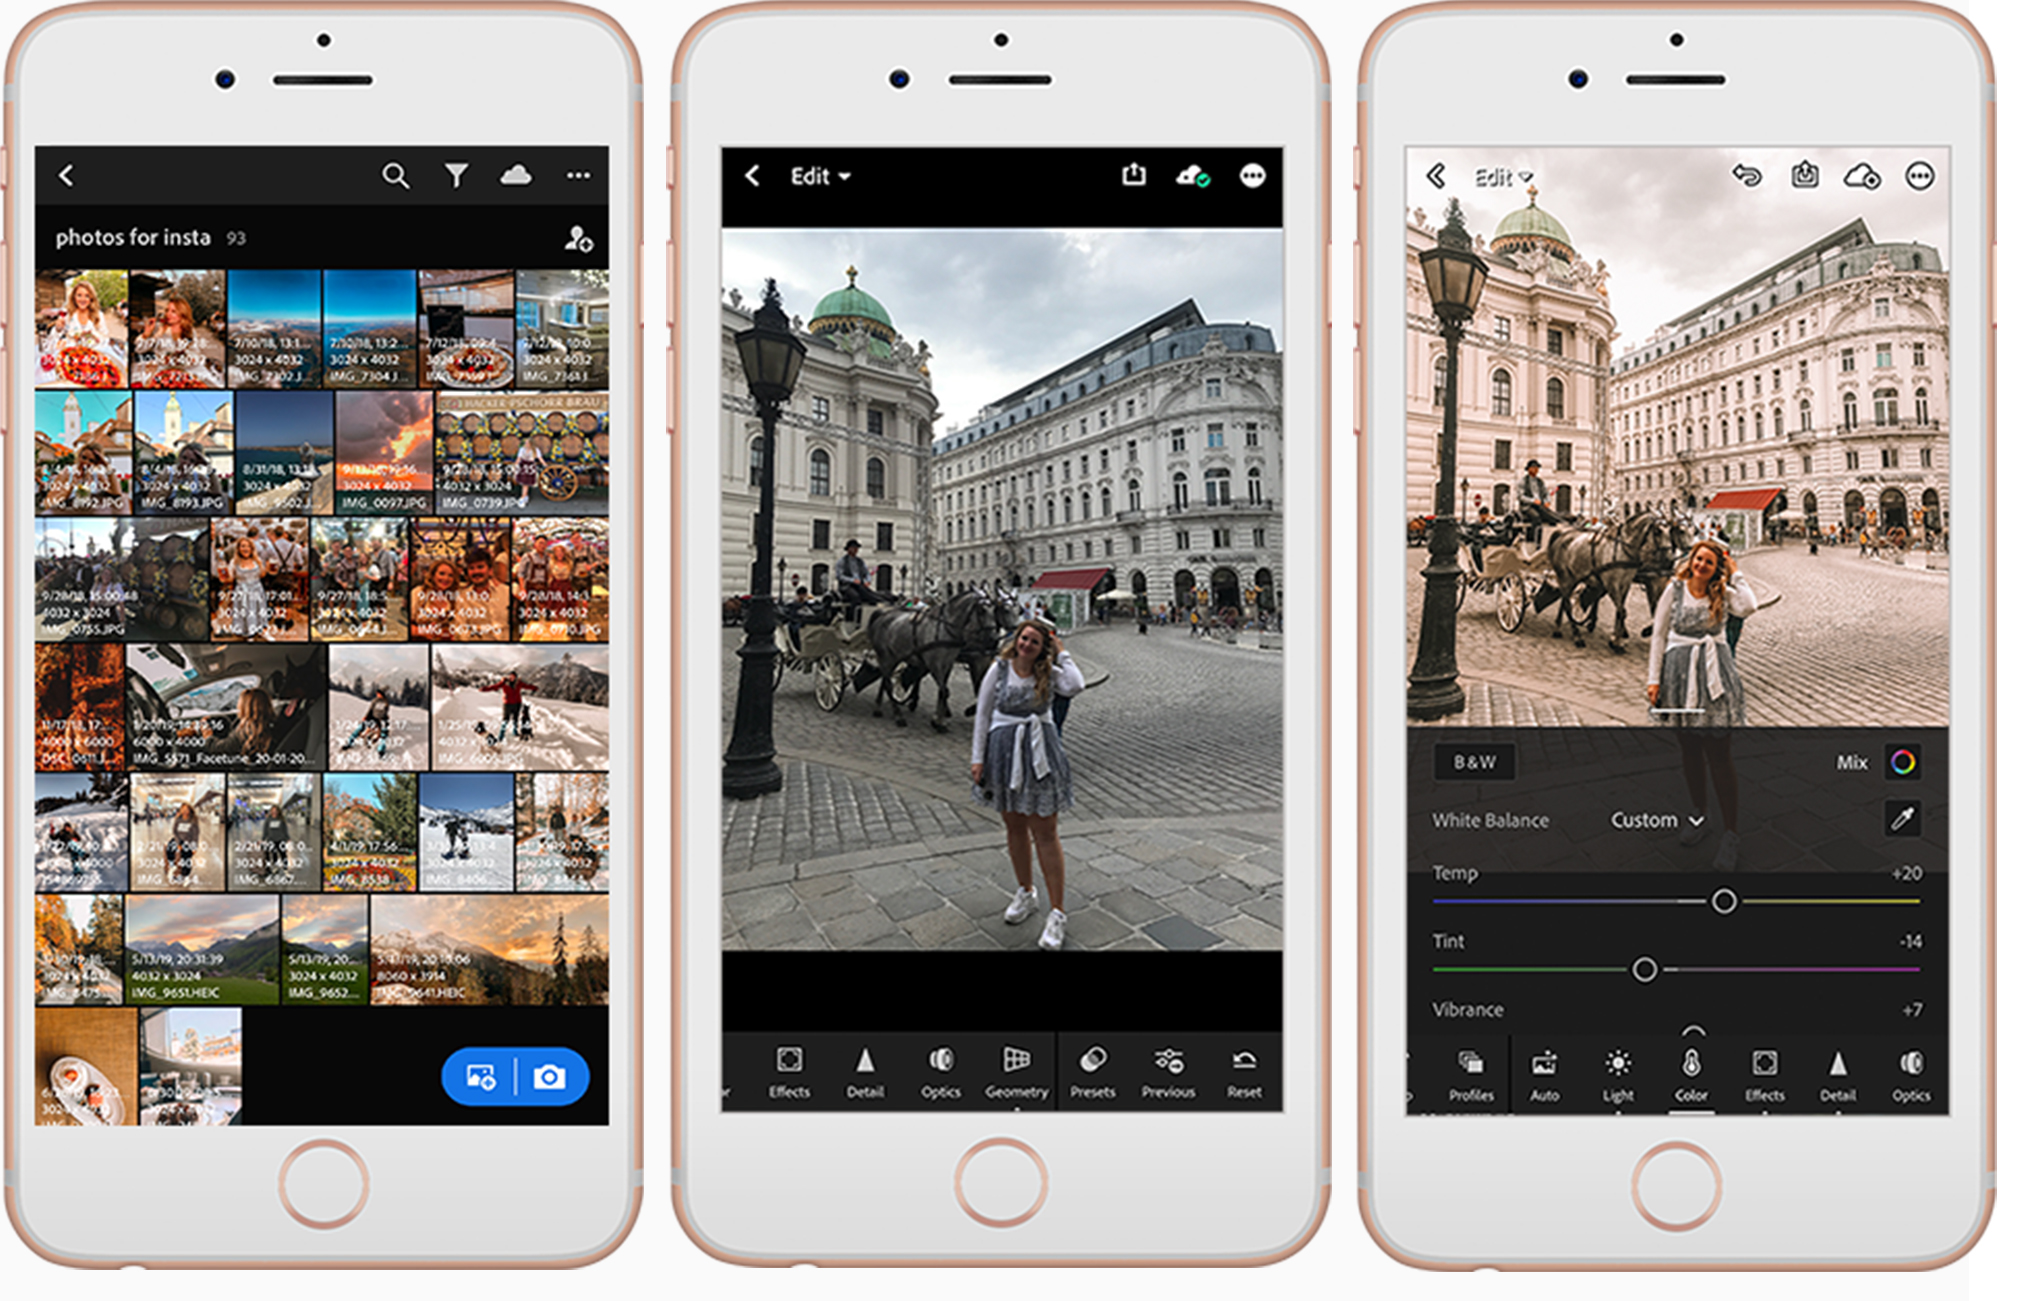Viewport: 2023px width, 1301px height.
Task: Tap Previous settings tool
Action: 1168,1072
